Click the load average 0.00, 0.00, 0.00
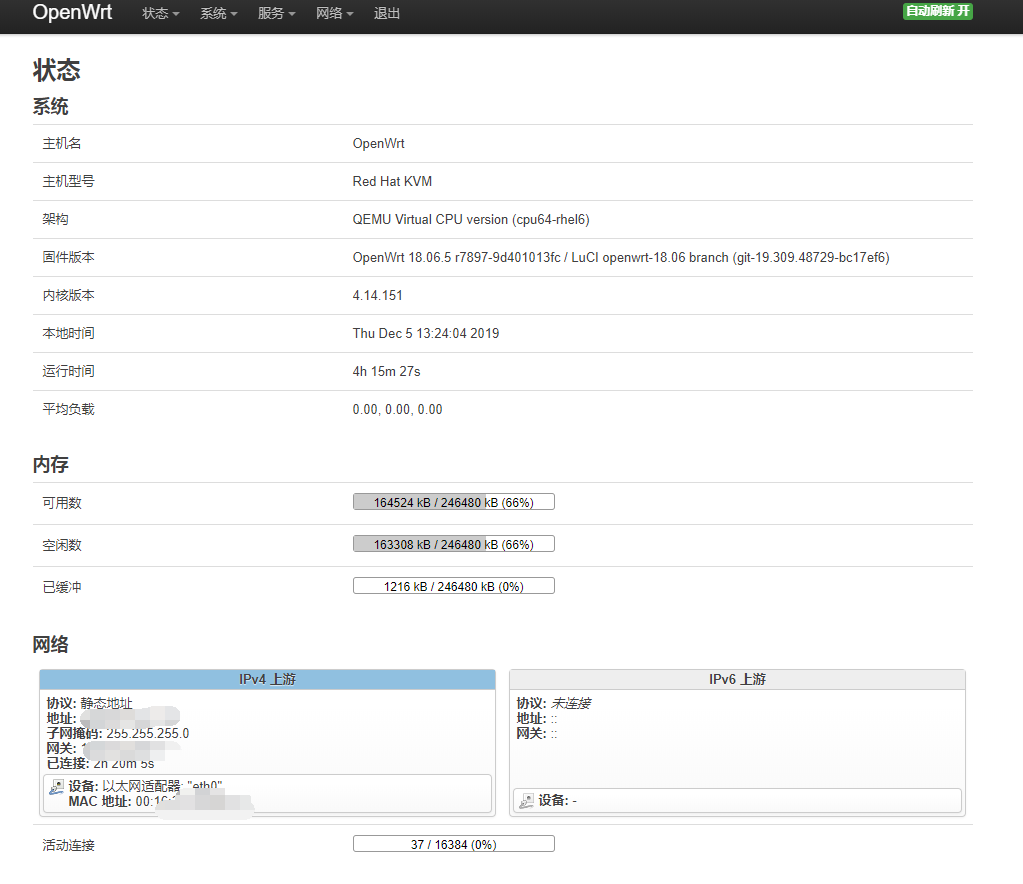The image size is (1023, 884). 397,410
